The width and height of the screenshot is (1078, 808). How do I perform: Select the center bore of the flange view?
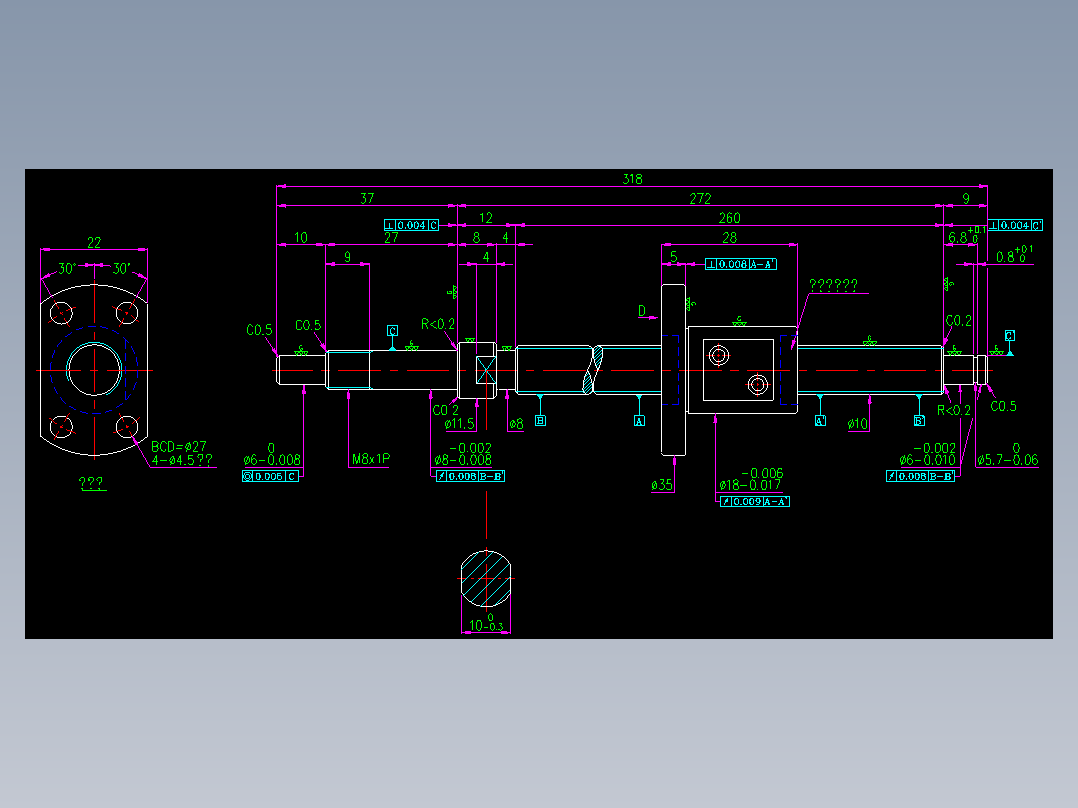pos(94,370)
